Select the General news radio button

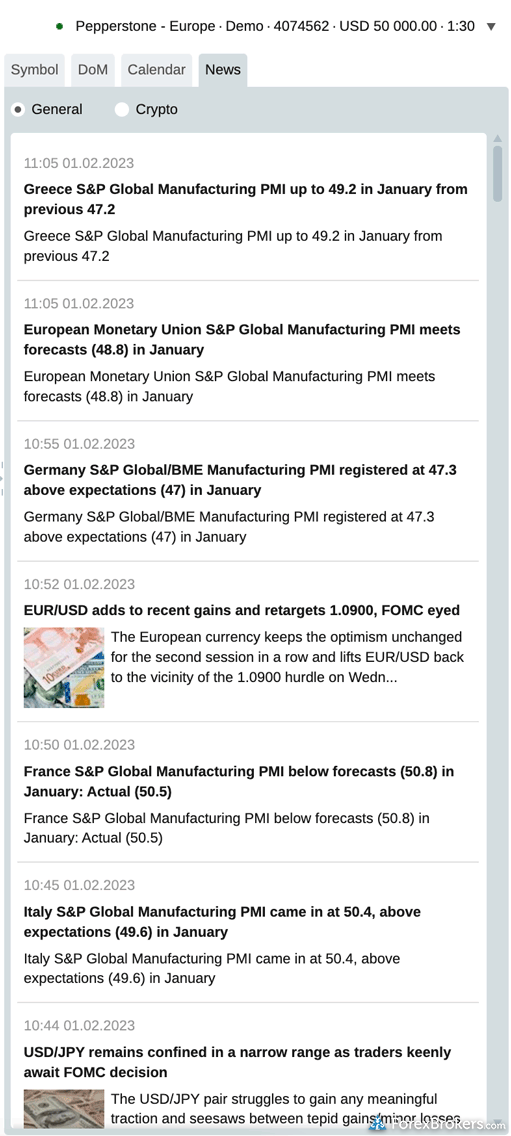pos(19,109)
